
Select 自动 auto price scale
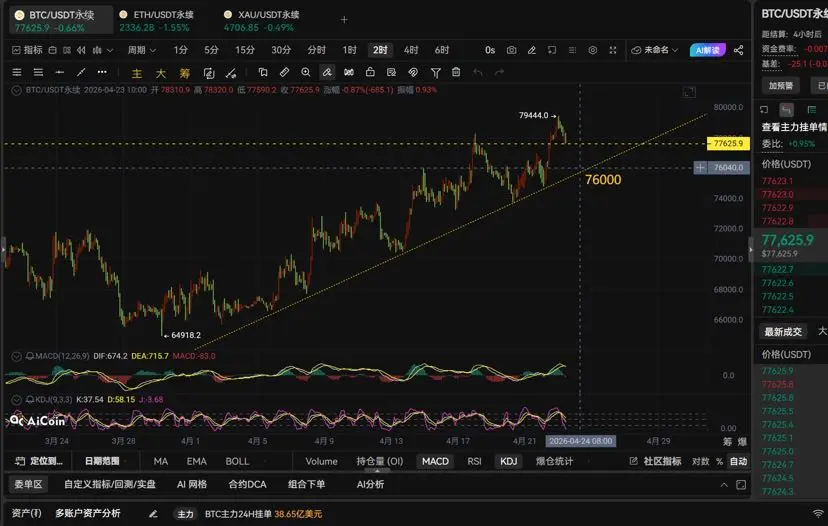click(738, 462)
